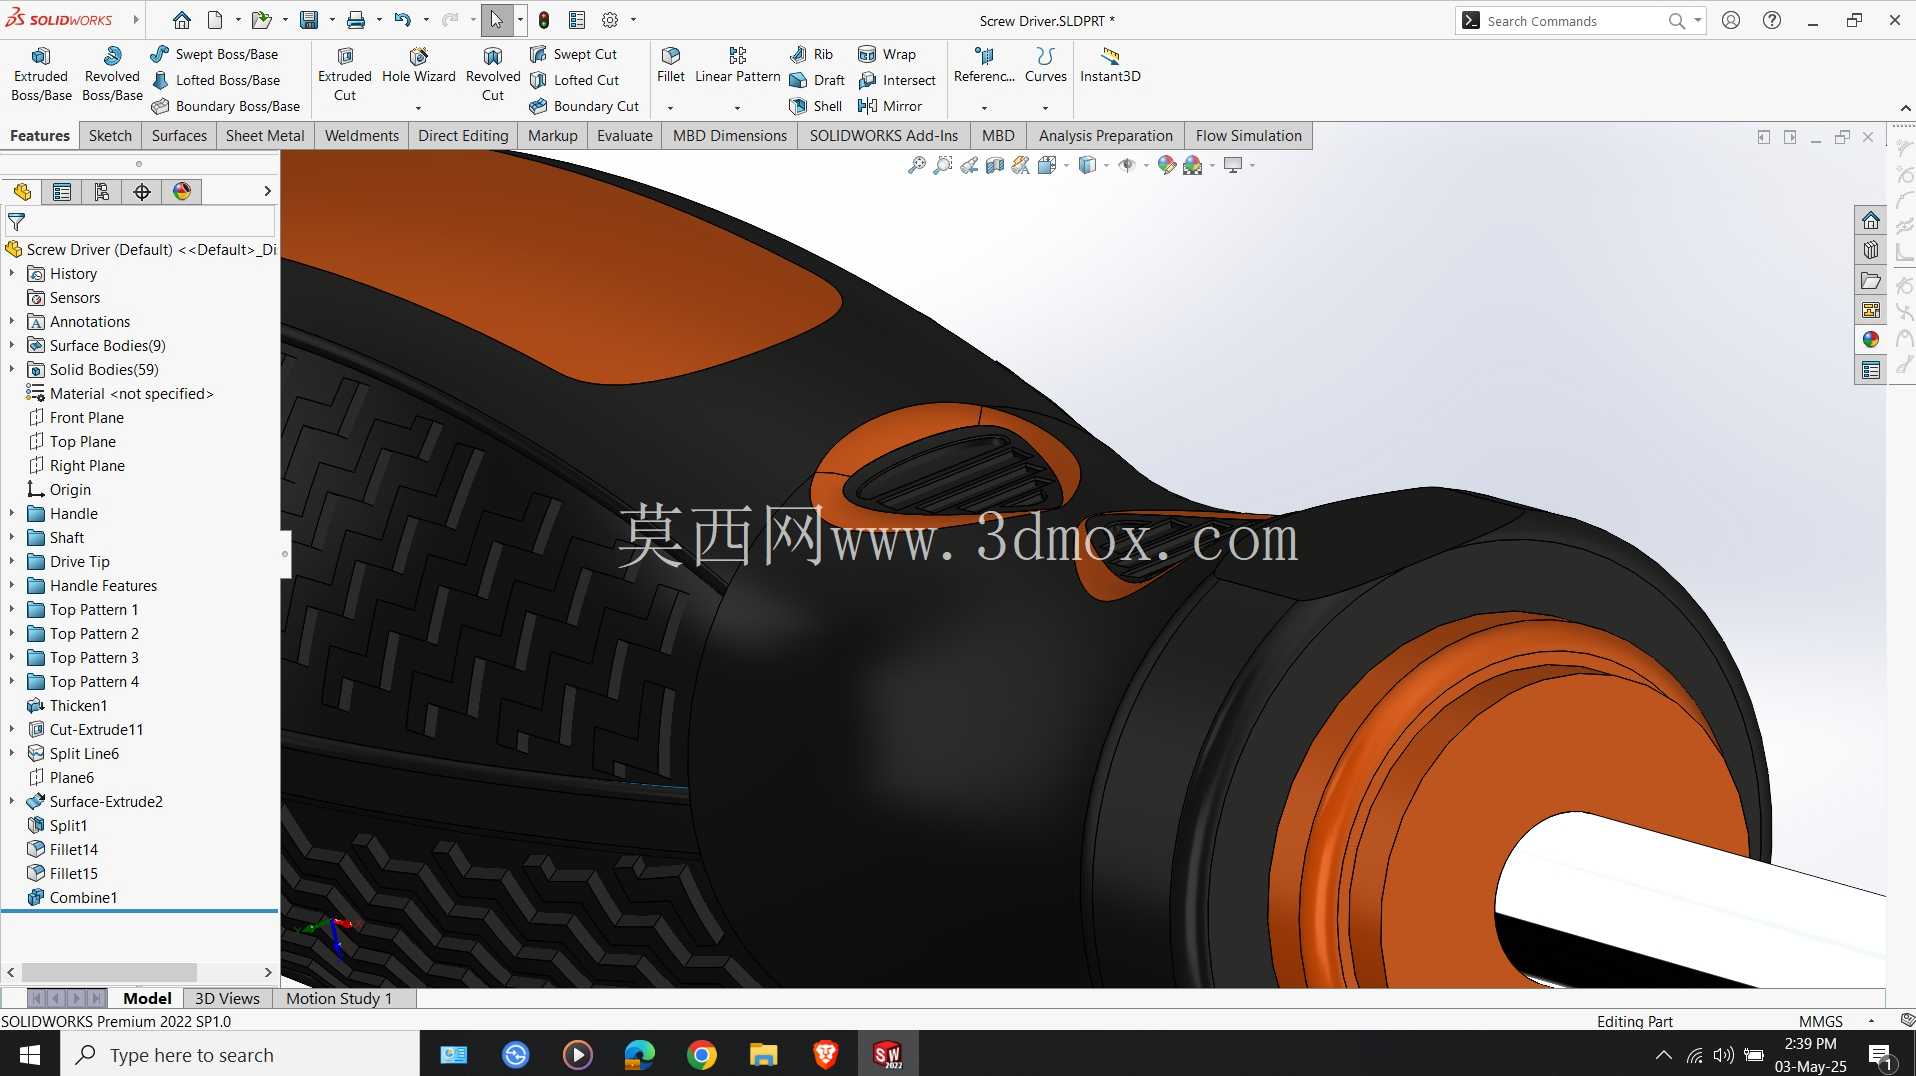Select the Split Line6 feature
Image resolution: width=1916 pixels, height=1076 pixels.
(84, 753)
